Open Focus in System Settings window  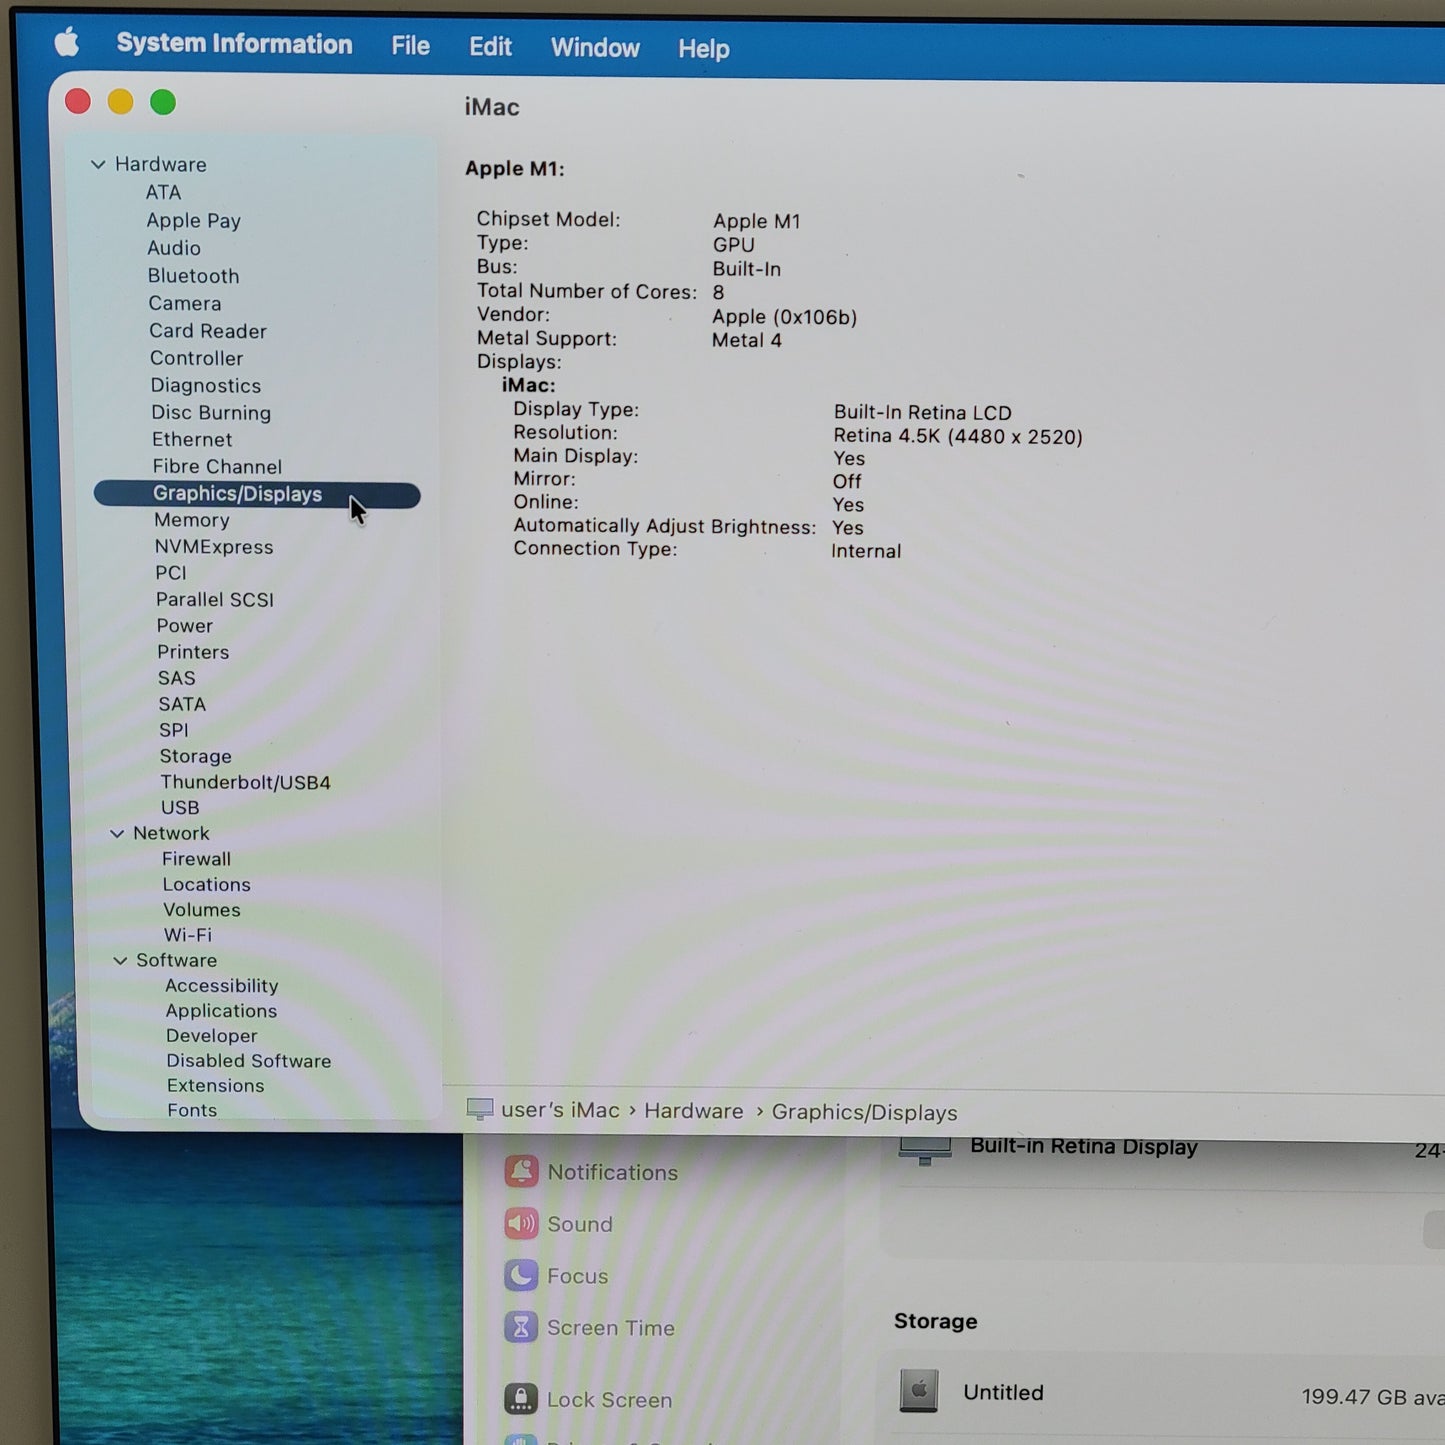point(557,1276)
